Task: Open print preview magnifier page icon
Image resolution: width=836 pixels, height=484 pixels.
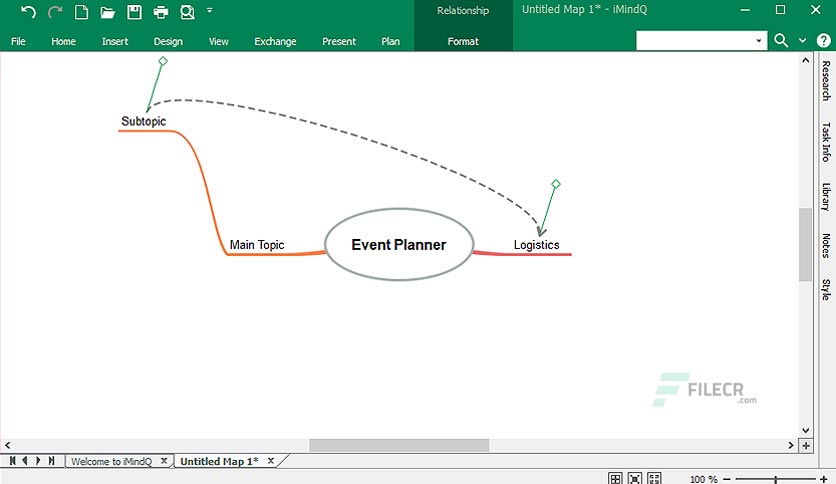Action: pos(187,12)
